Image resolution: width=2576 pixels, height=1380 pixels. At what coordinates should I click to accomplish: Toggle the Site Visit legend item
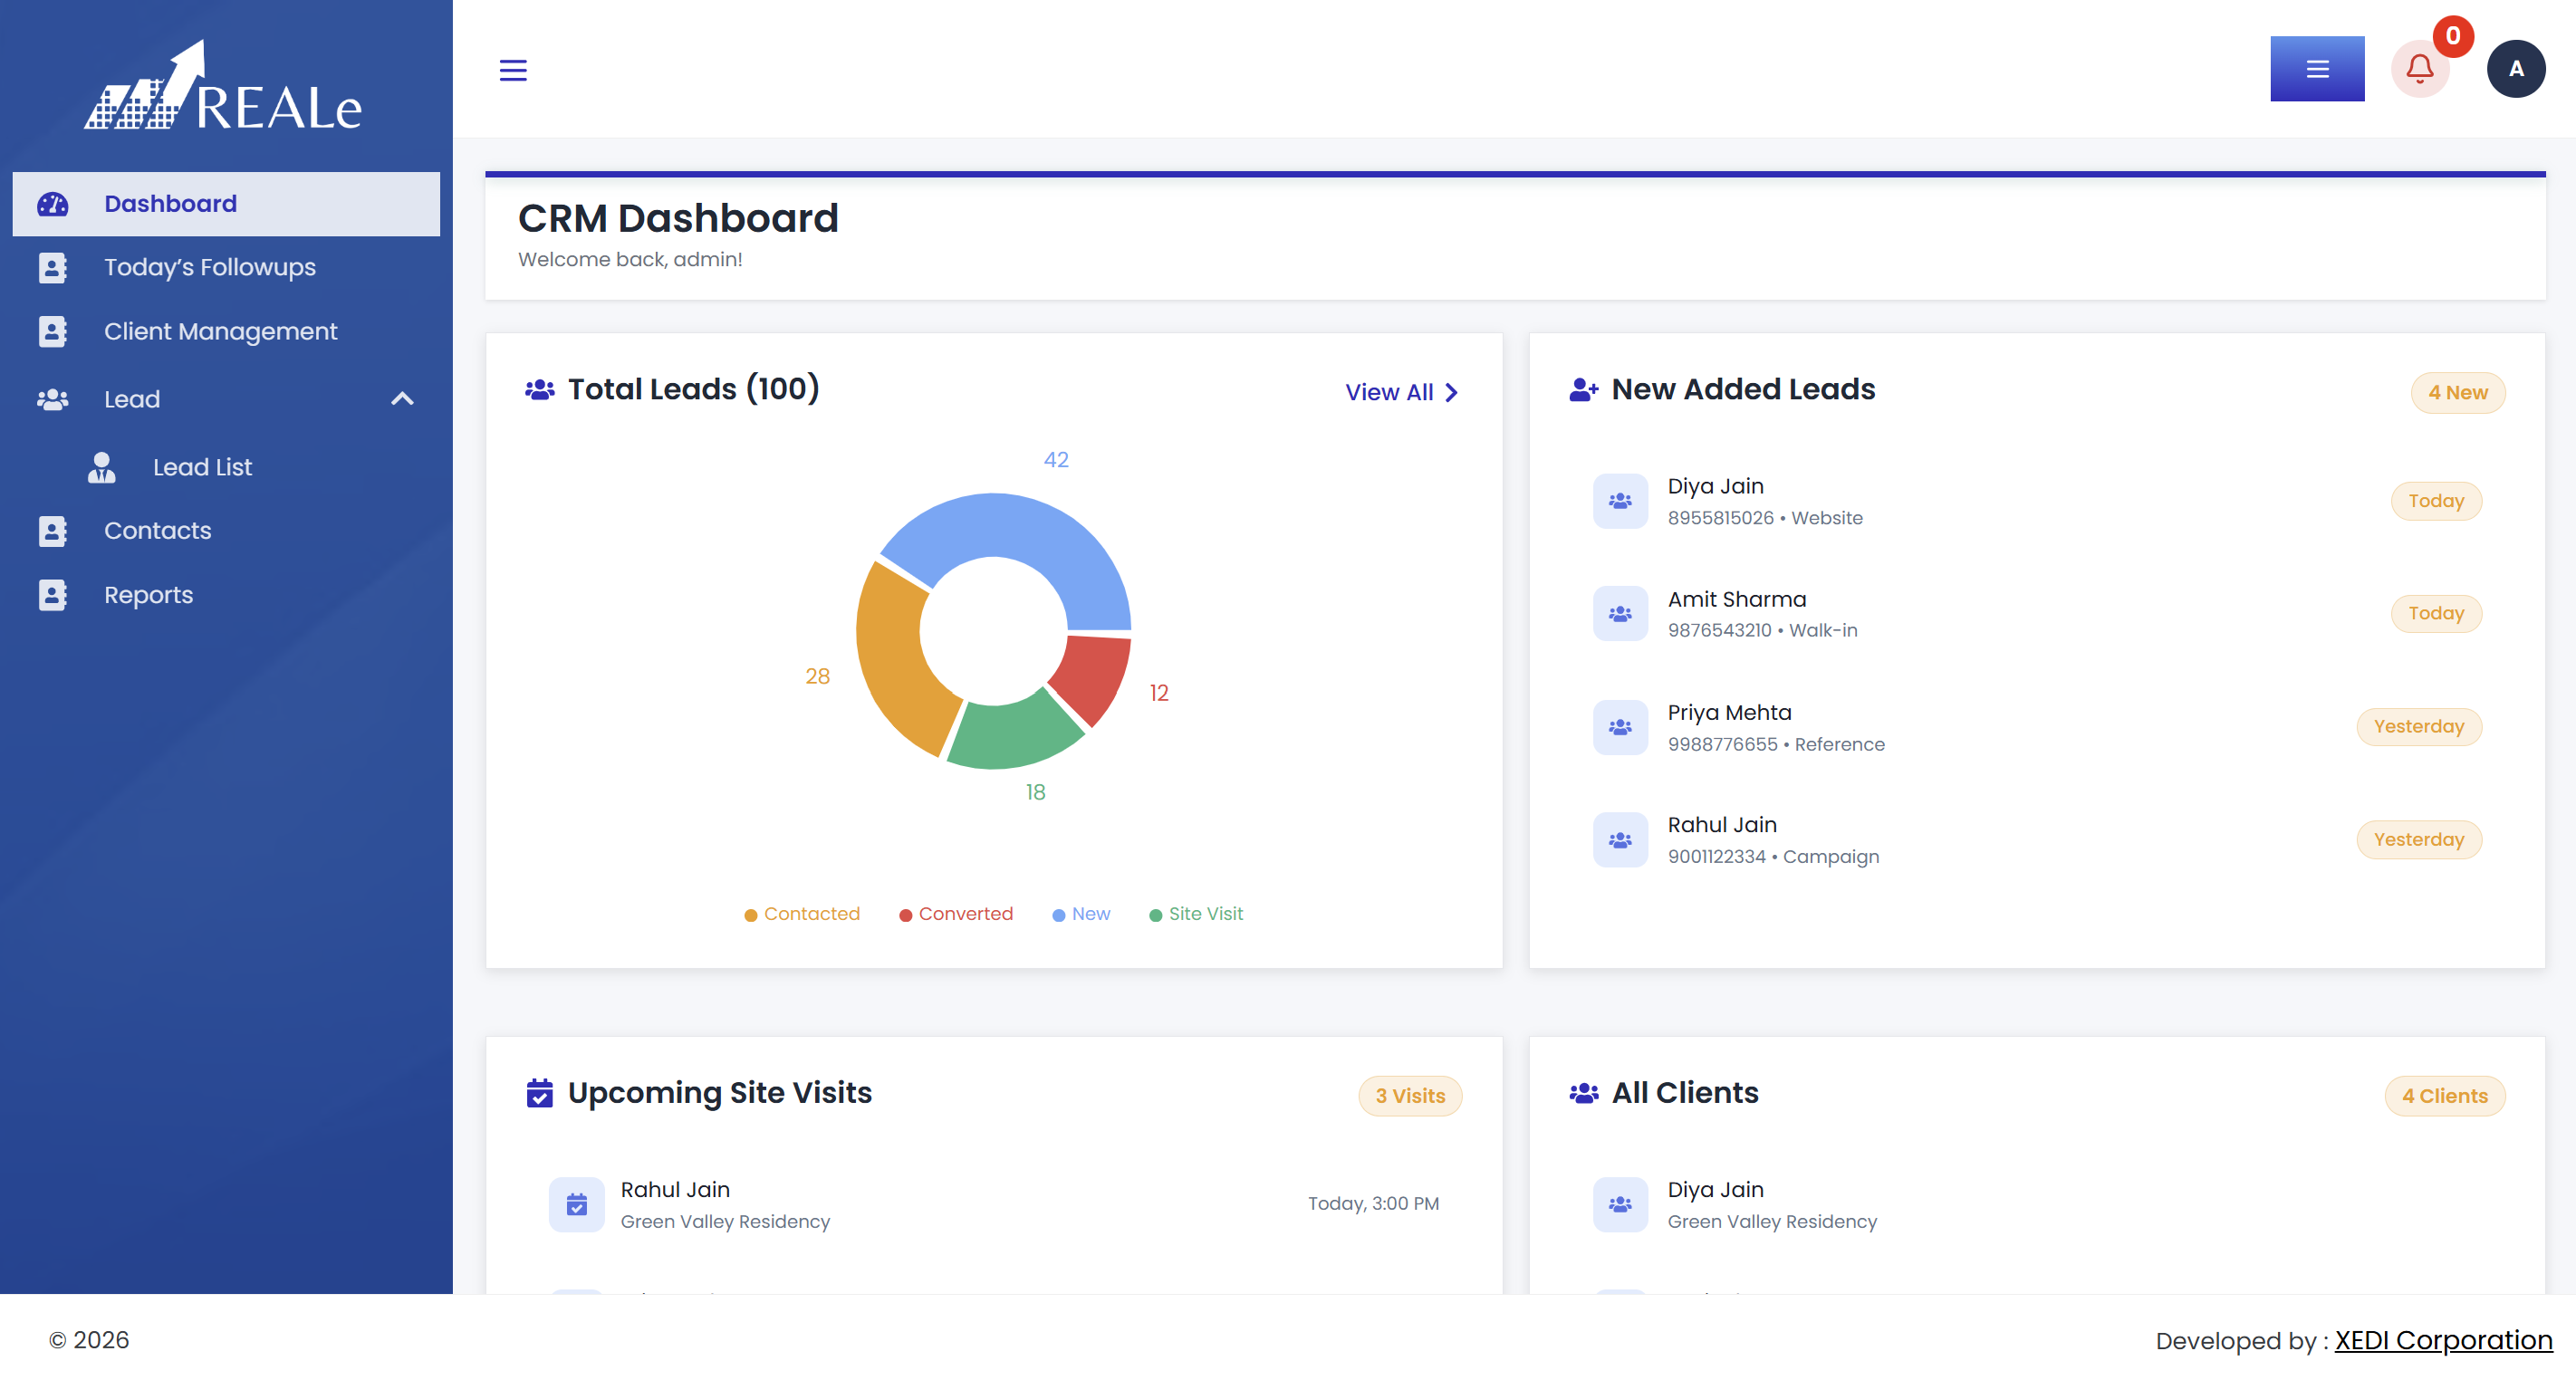(1196, 914)
